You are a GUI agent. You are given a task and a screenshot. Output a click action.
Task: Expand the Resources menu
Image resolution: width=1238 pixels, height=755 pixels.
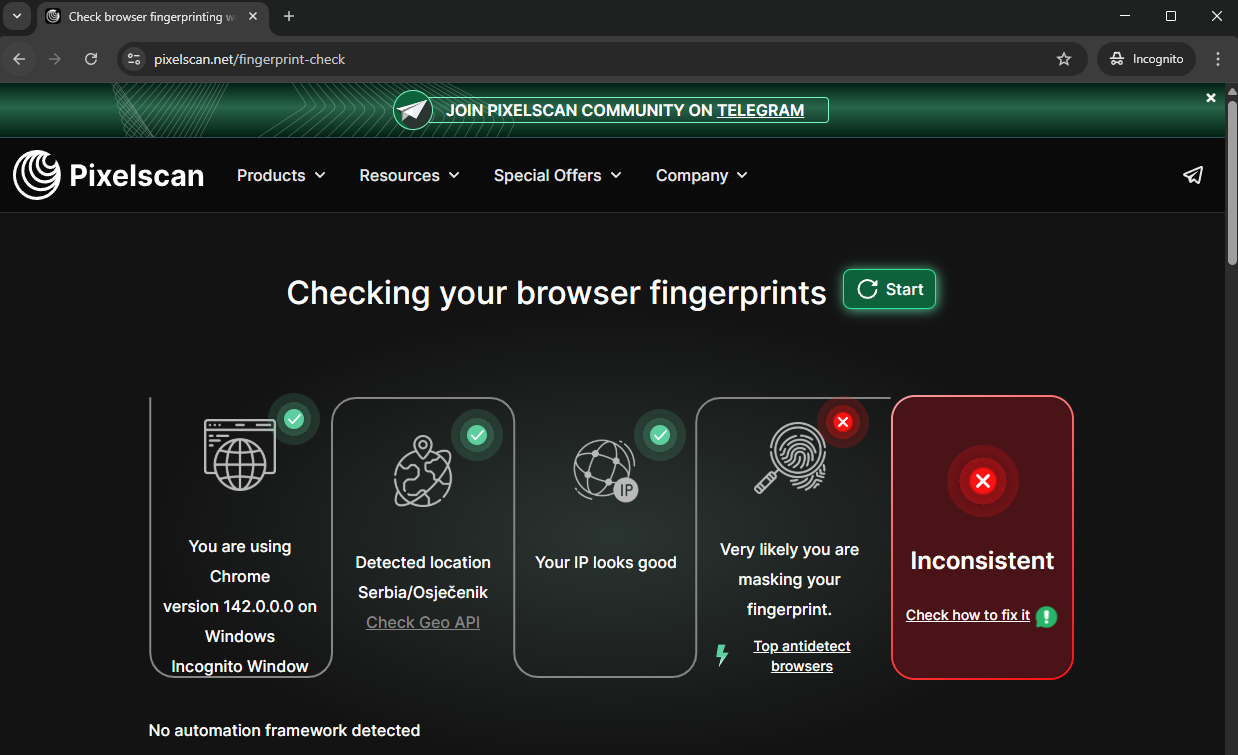(409, 175)
